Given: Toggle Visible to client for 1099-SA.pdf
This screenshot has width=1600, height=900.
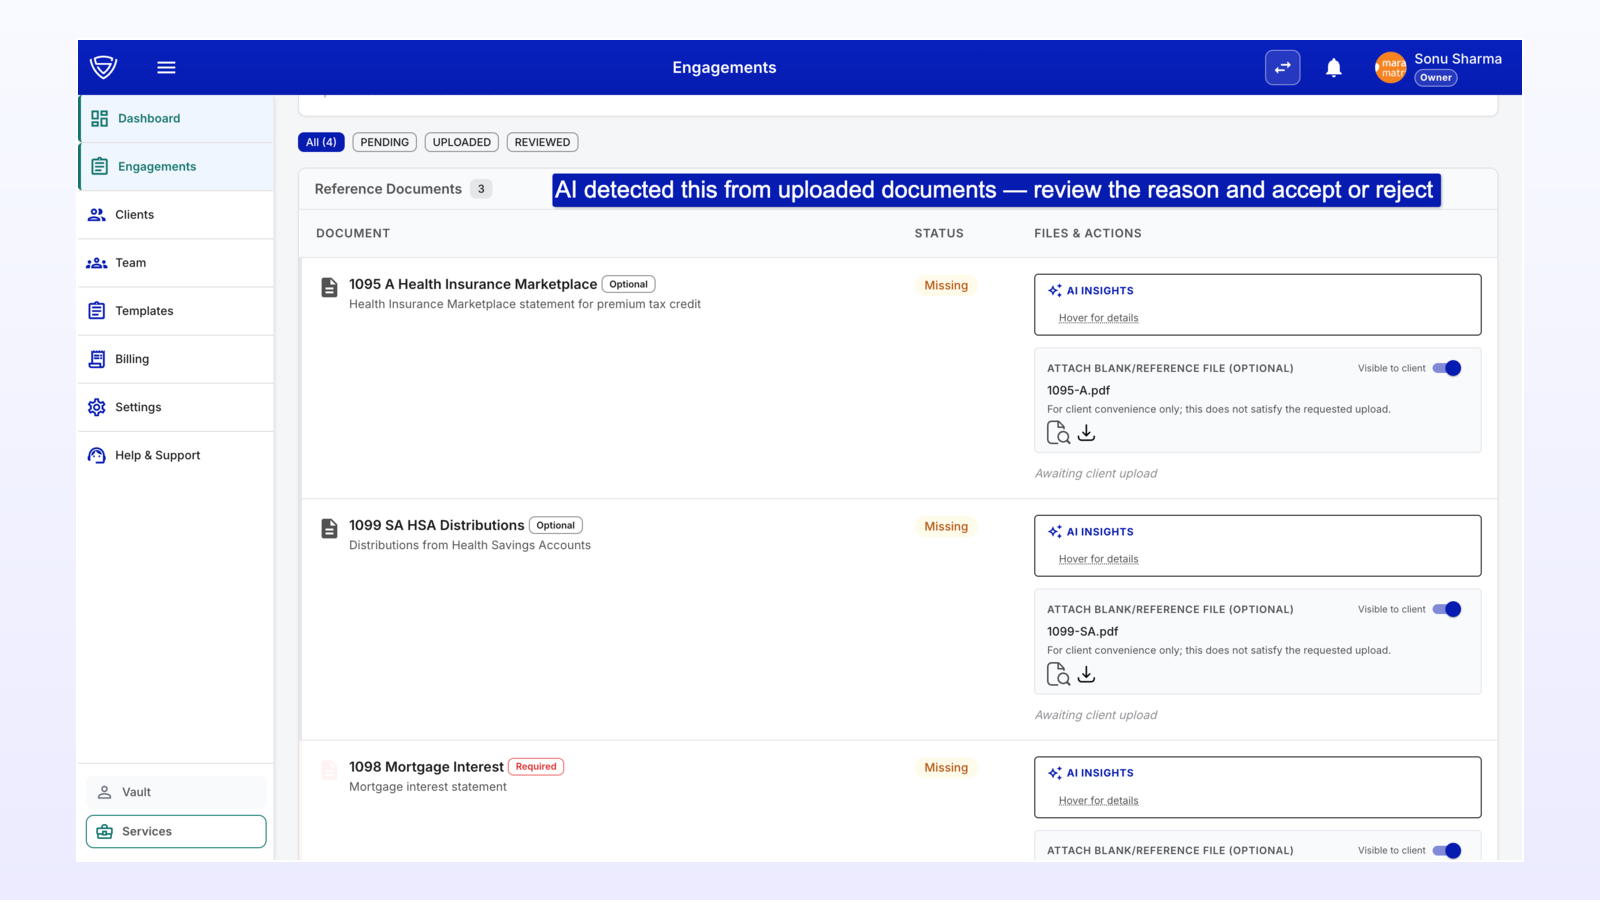Looking at the screenshot, I should pyautogui.click(x=1447, y=609).
